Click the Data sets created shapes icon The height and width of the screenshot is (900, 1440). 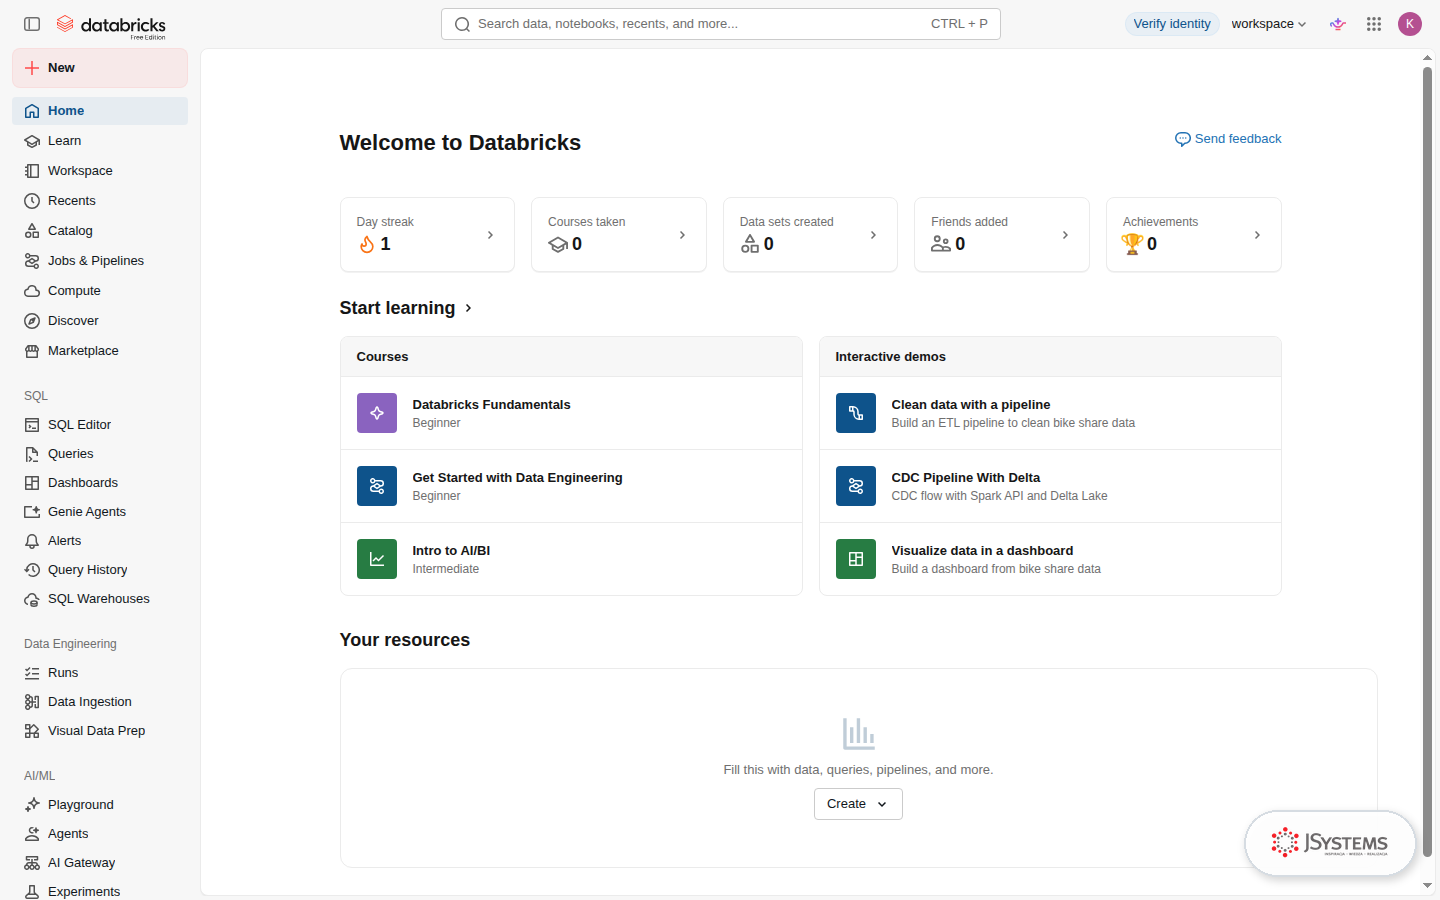pos(750,244)
